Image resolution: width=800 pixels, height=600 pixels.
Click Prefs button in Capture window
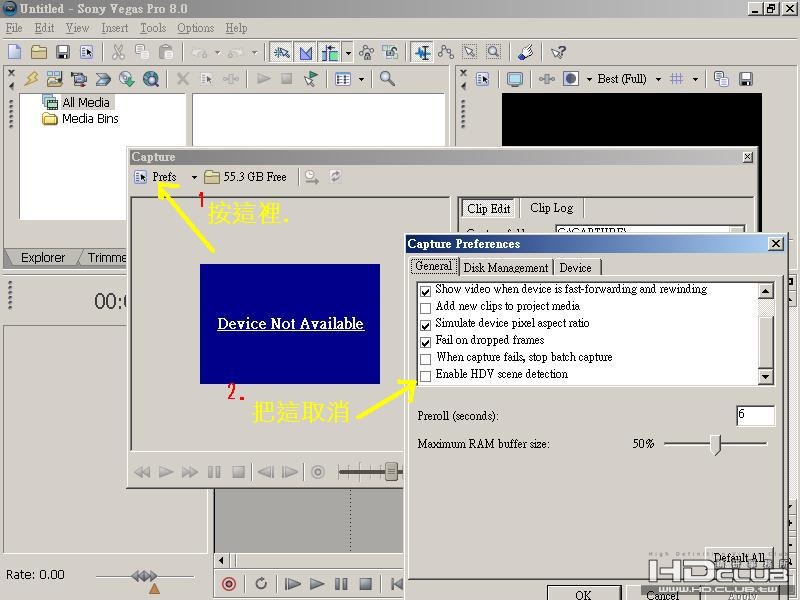tap(156, 177)
